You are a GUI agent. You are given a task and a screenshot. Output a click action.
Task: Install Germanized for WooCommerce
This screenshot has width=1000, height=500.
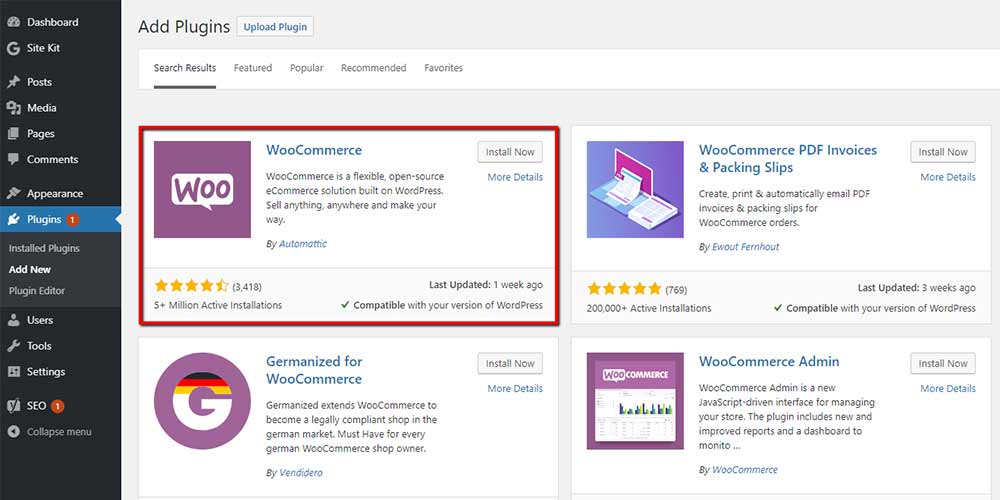pos(510,364)
